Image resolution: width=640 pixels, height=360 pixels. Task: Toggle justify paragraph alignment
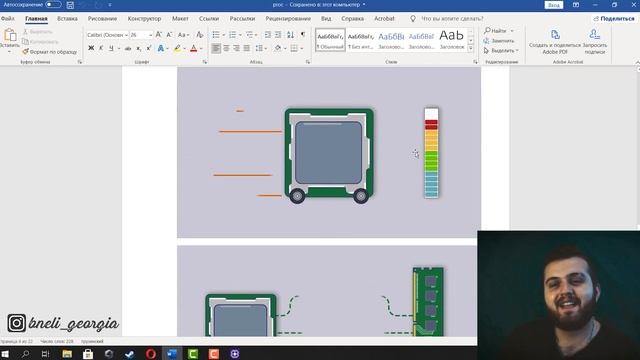coord(247,49)
